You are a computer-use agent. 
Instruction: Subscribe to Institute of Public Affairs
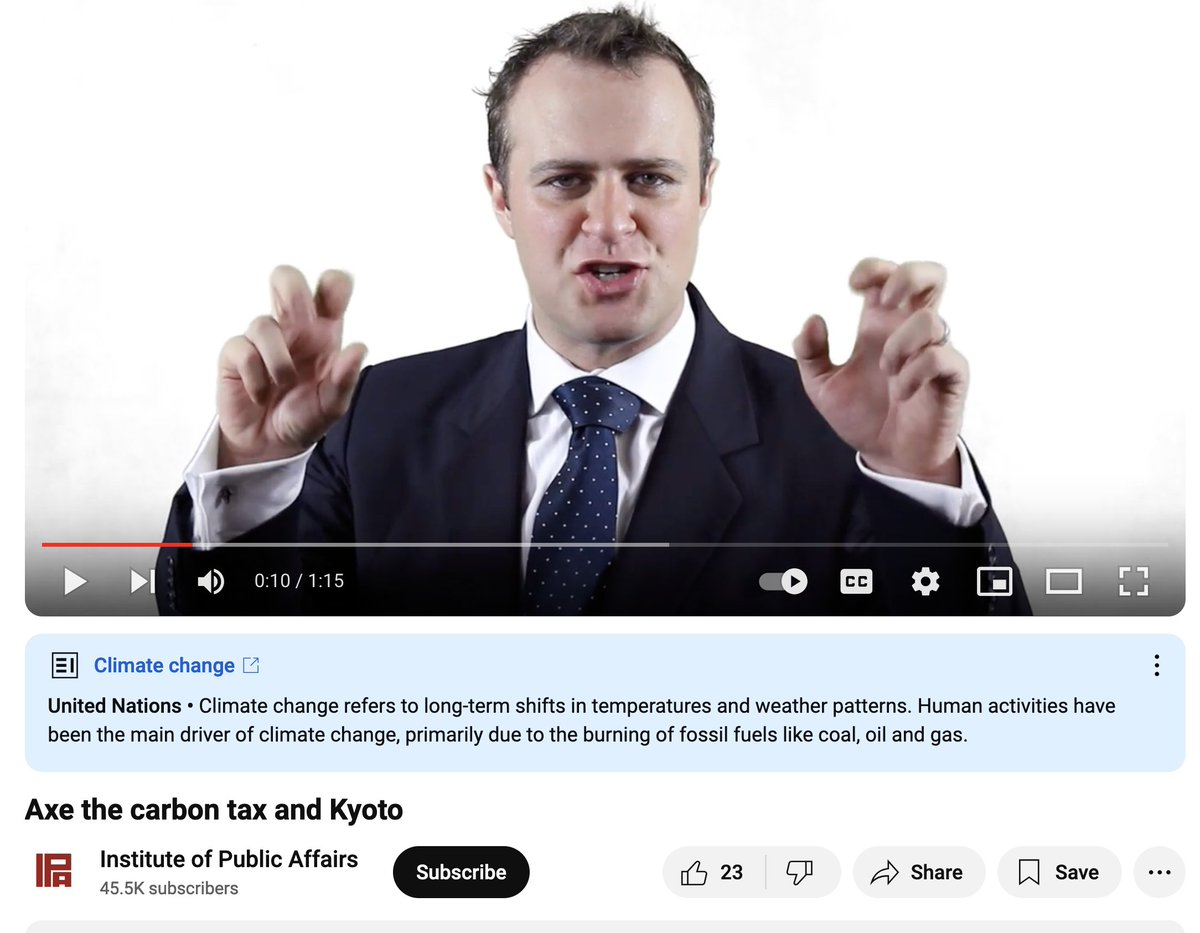coord(461,872)
